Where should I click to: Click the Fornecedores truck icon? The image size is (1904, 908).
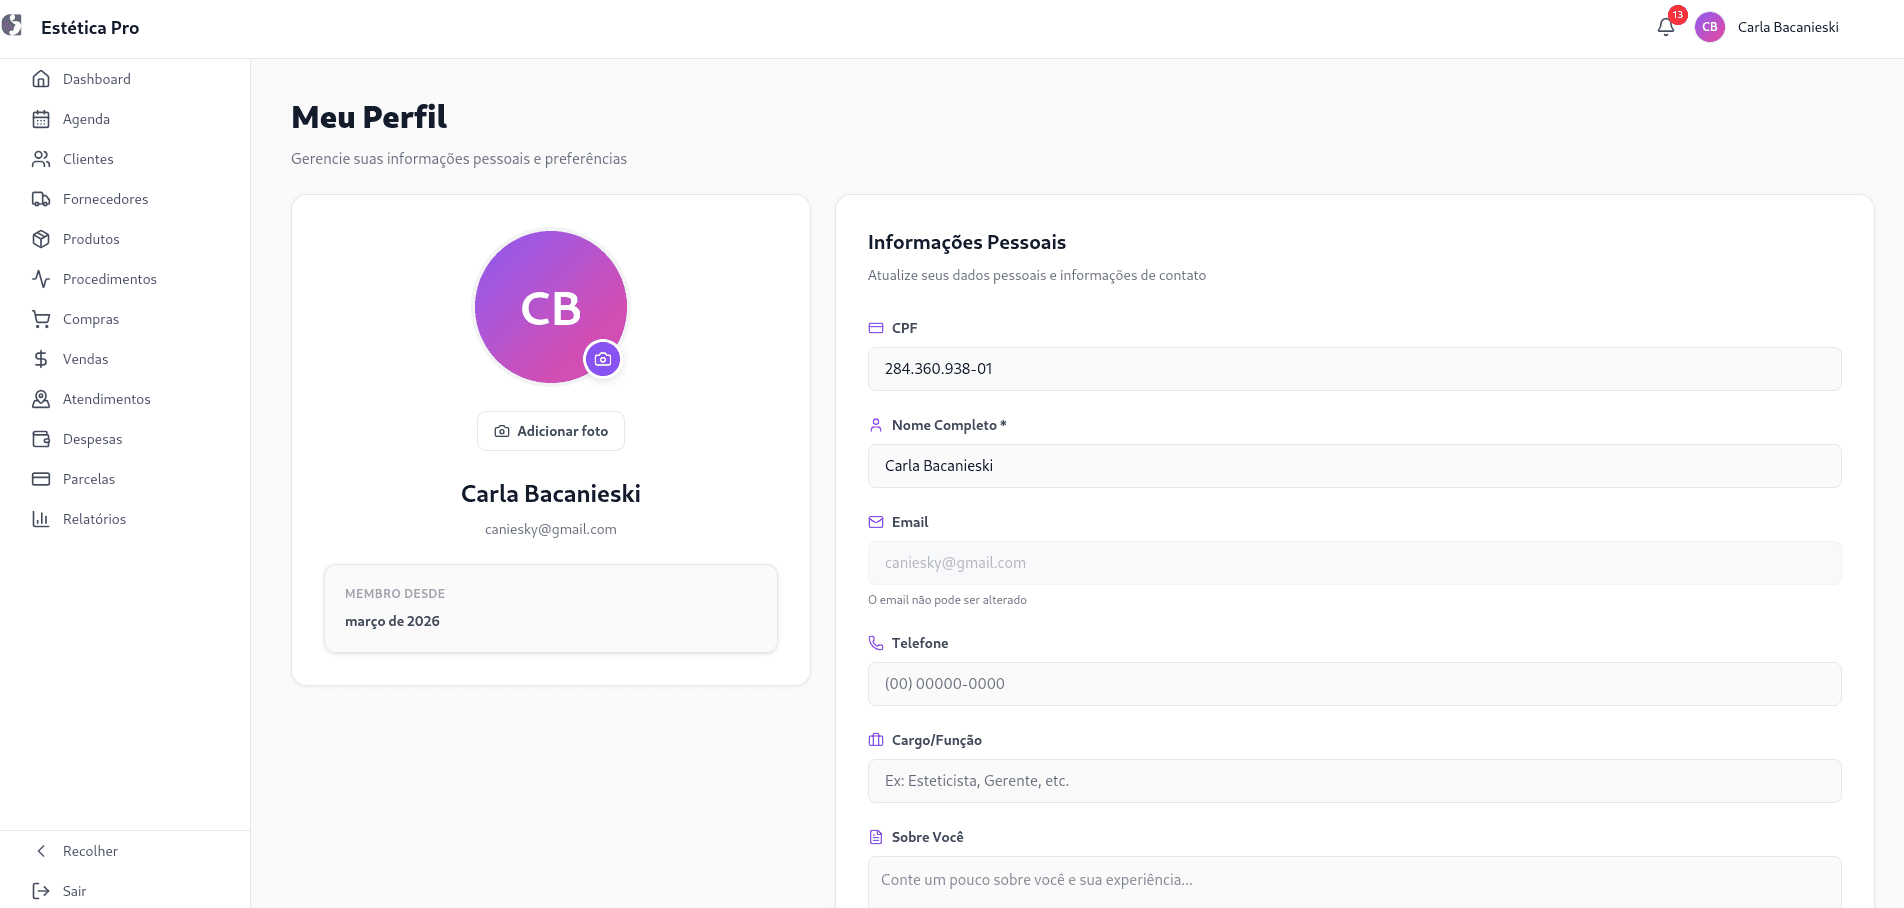41,199
